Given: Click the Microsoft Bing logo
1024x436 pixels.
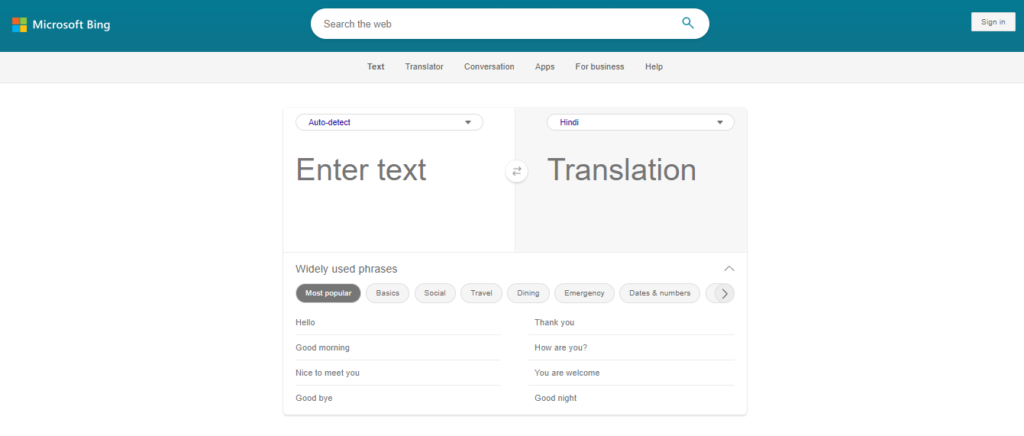Looking at the screenshot, I should click(x=61, y=23).
